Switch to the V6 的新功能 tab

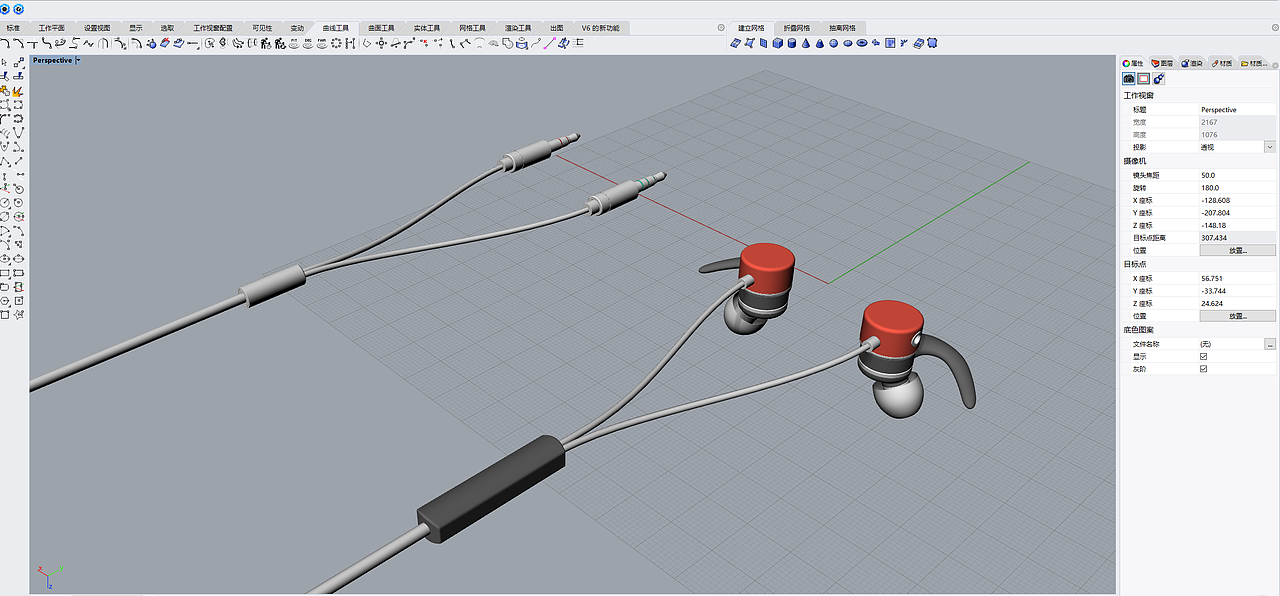click(x=599, y=28)
